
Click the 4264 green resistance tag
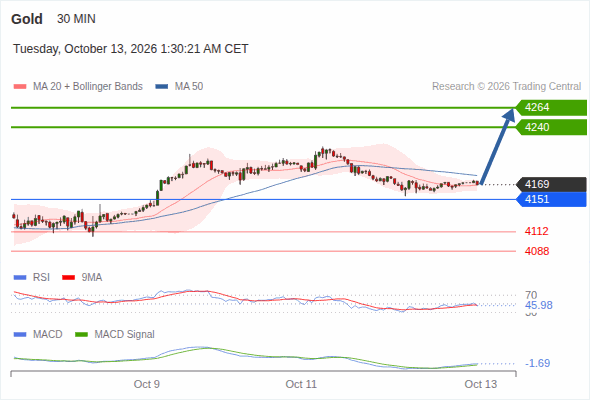(551, 108)
